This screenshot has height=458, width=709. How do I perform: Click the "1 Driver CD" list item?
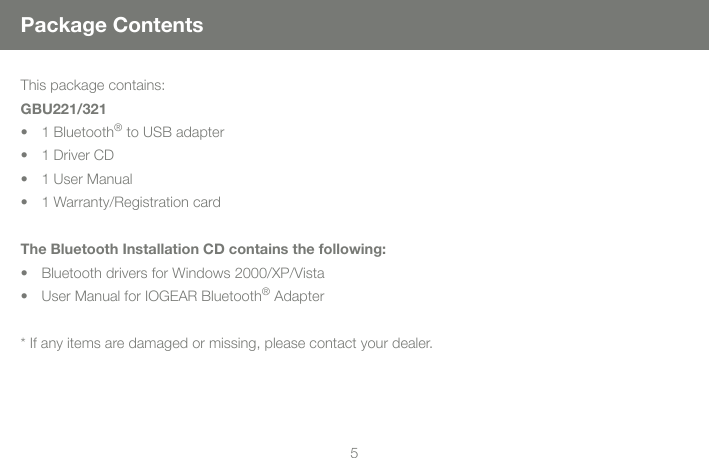[77, 156]
